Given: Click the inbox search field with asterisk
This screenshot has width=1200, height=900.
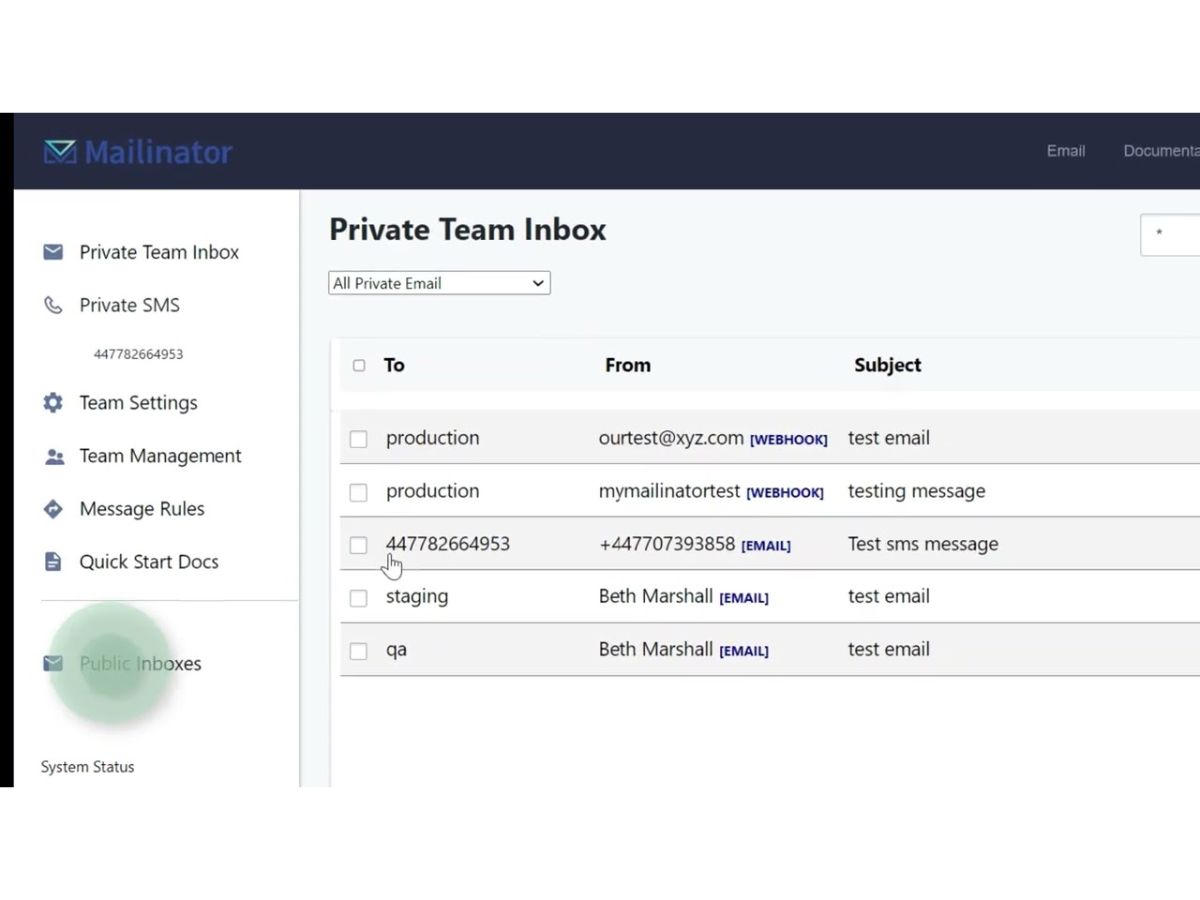Looking at the screenshot, I should (1170, 234).
